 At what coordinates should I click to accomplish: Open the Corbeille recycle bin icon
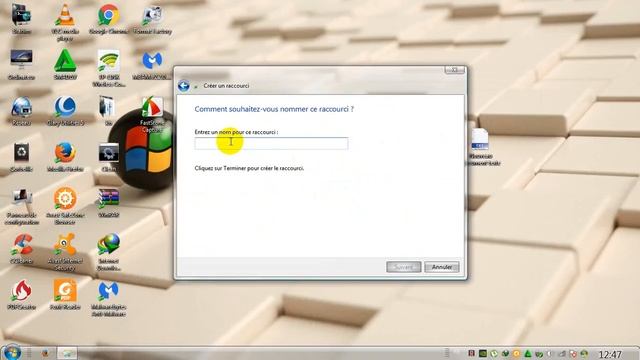pos(21,157)
